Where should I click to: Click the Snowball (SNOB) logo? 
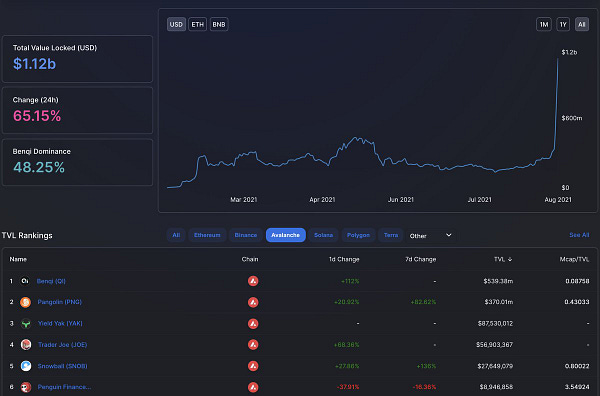pyautogui.click(x=26, y=366)
